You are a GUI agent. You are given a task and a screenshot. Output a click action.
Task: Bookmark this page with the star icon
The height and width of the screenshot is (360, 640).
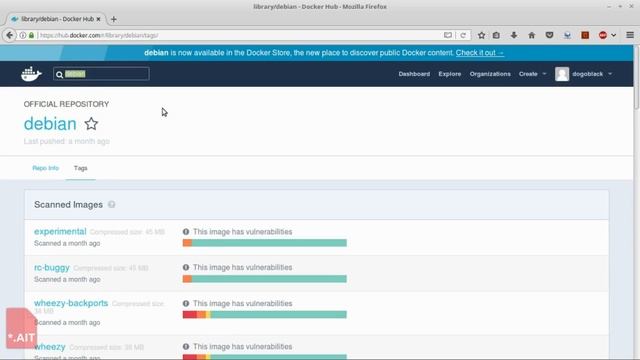tap(482, 35)
